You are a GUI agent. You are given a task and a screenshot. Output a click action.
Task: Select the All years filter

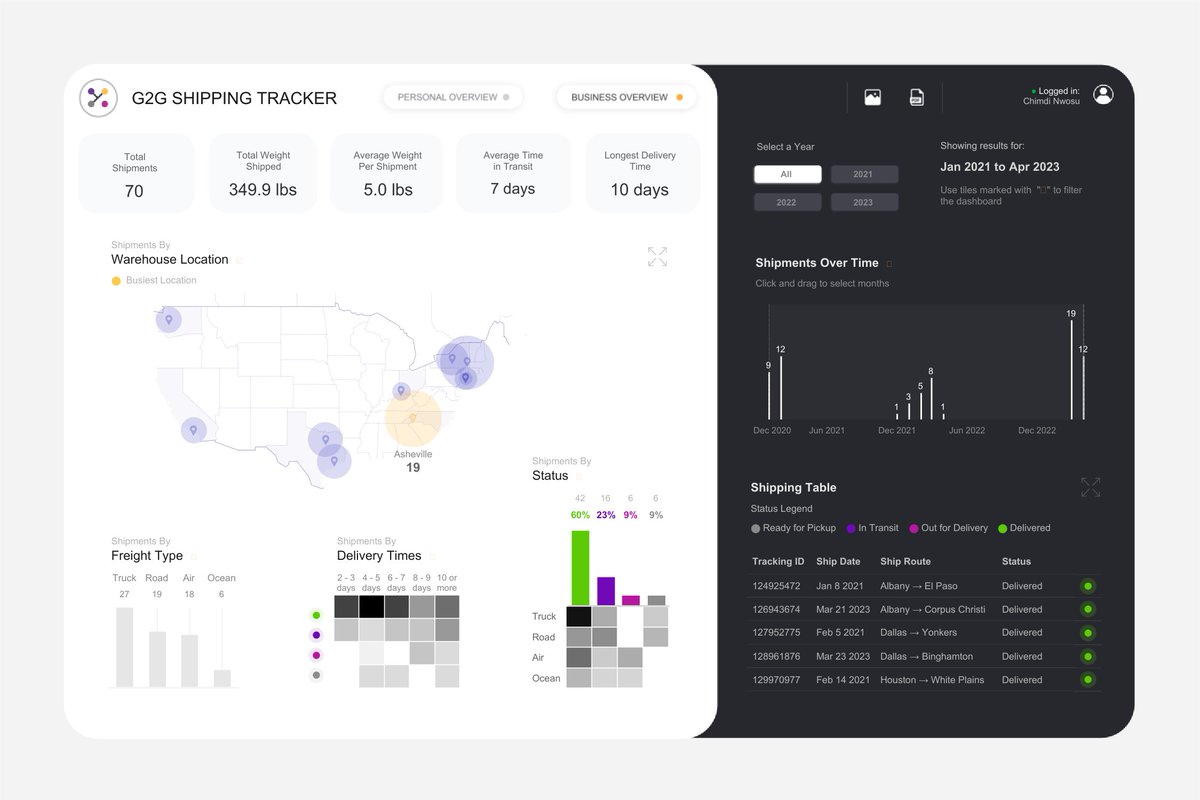coord(787,174)
